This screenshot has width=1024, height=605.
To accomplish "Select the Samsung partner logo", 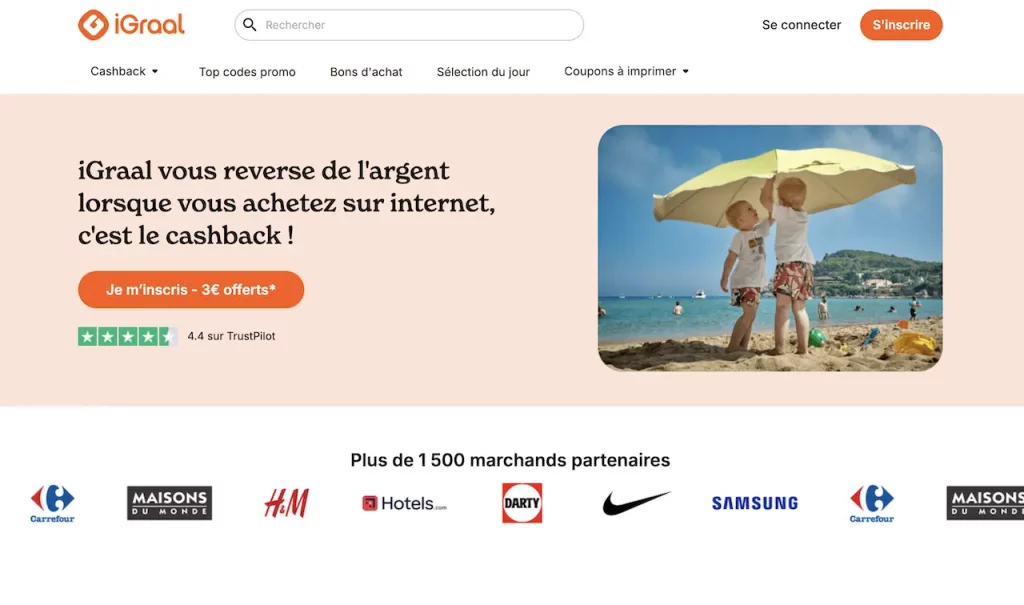I will 755,503.
